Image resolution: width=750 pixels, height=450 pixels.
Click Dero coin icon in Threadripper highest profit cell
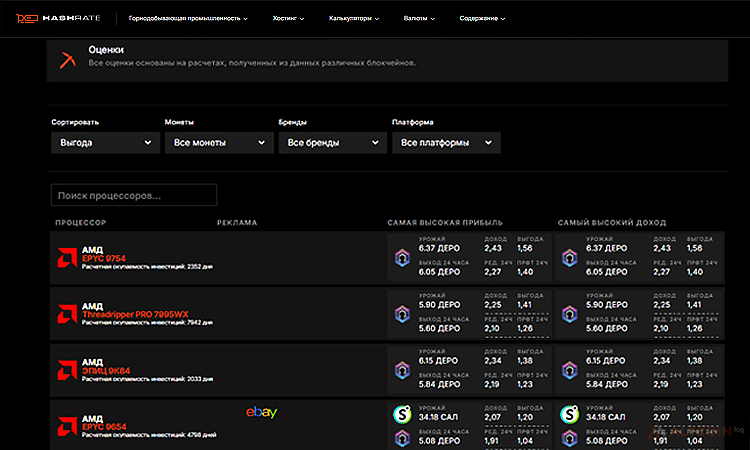click(402, 314)
